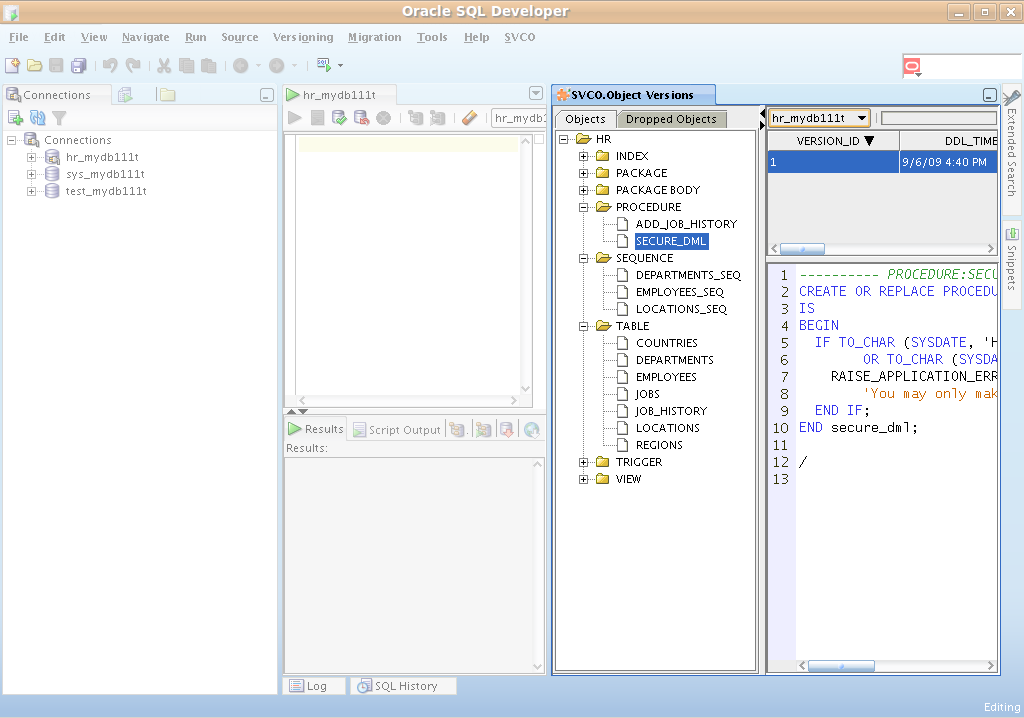1024x718 pixels.
Task: Click the Rollback icon in worksheet toolbar
Action: [x=361, y=118]
